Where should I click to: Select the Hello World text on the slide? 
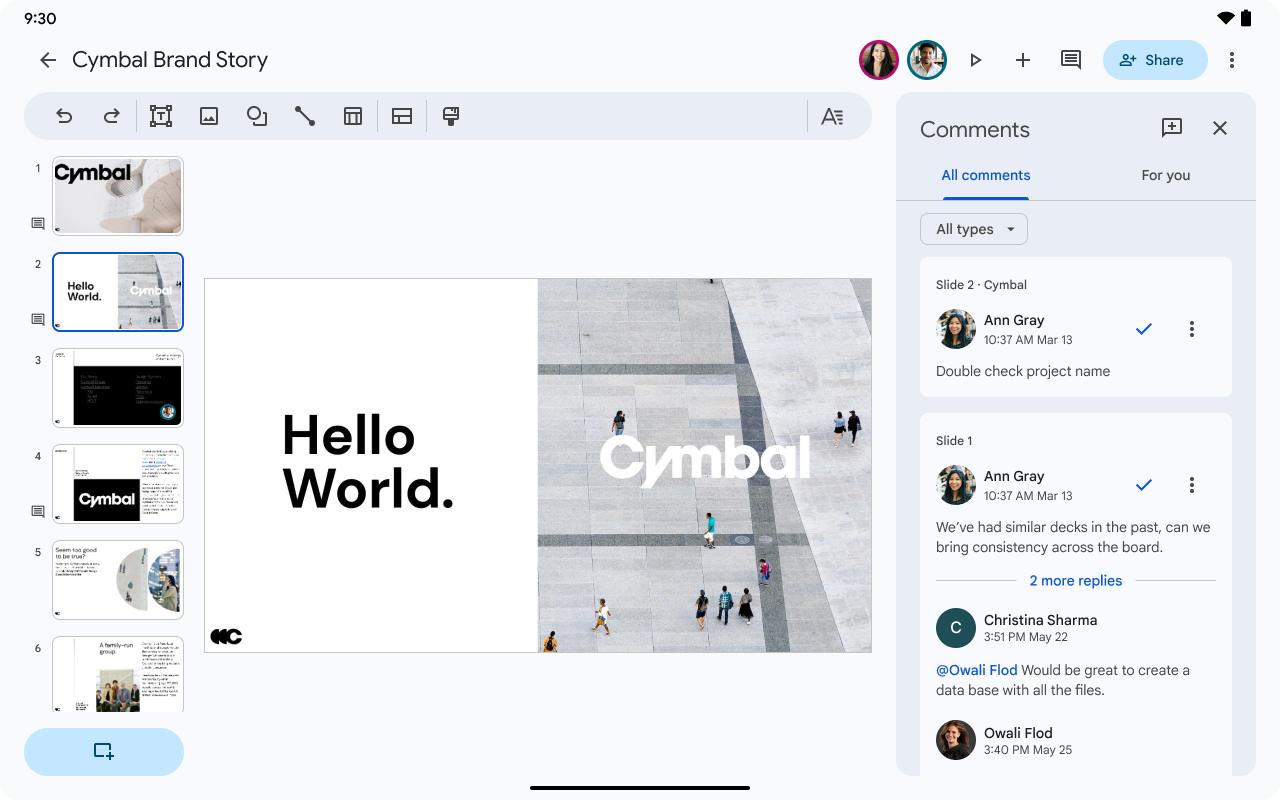368,463
